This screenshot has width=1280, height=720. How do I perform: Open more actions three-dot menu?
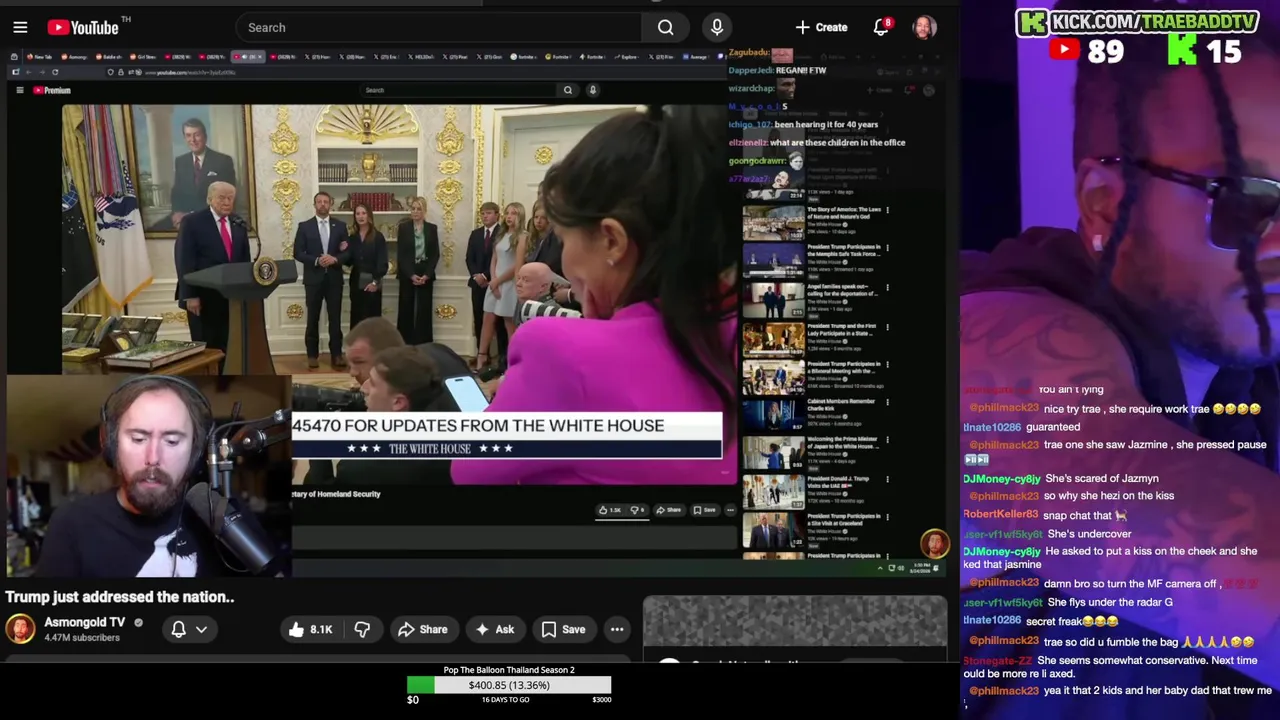617,629
